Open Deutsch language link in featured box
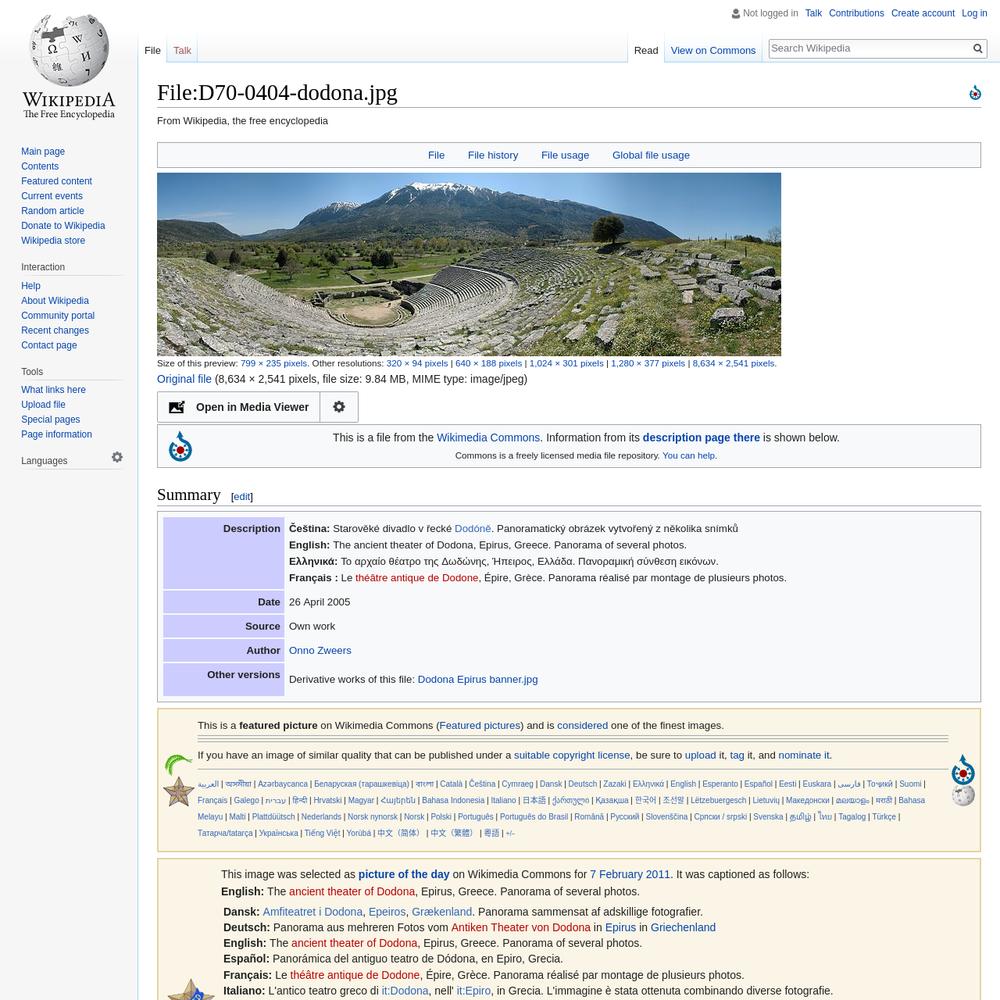 582,784
